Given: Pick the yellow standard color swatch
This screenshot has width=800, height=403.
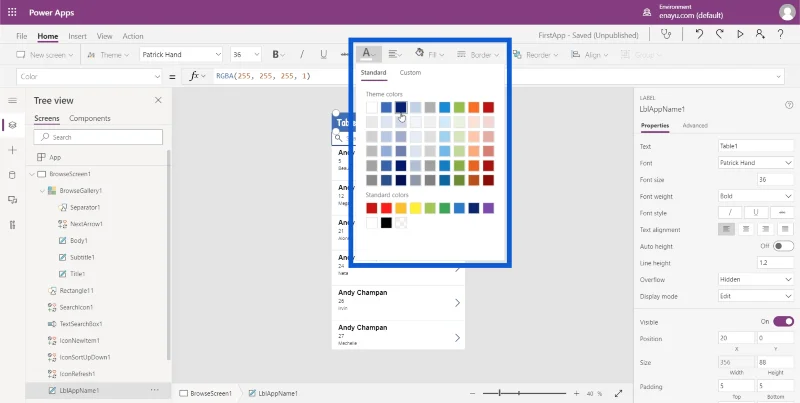Looking at the screenshot, I should (415, 208).
